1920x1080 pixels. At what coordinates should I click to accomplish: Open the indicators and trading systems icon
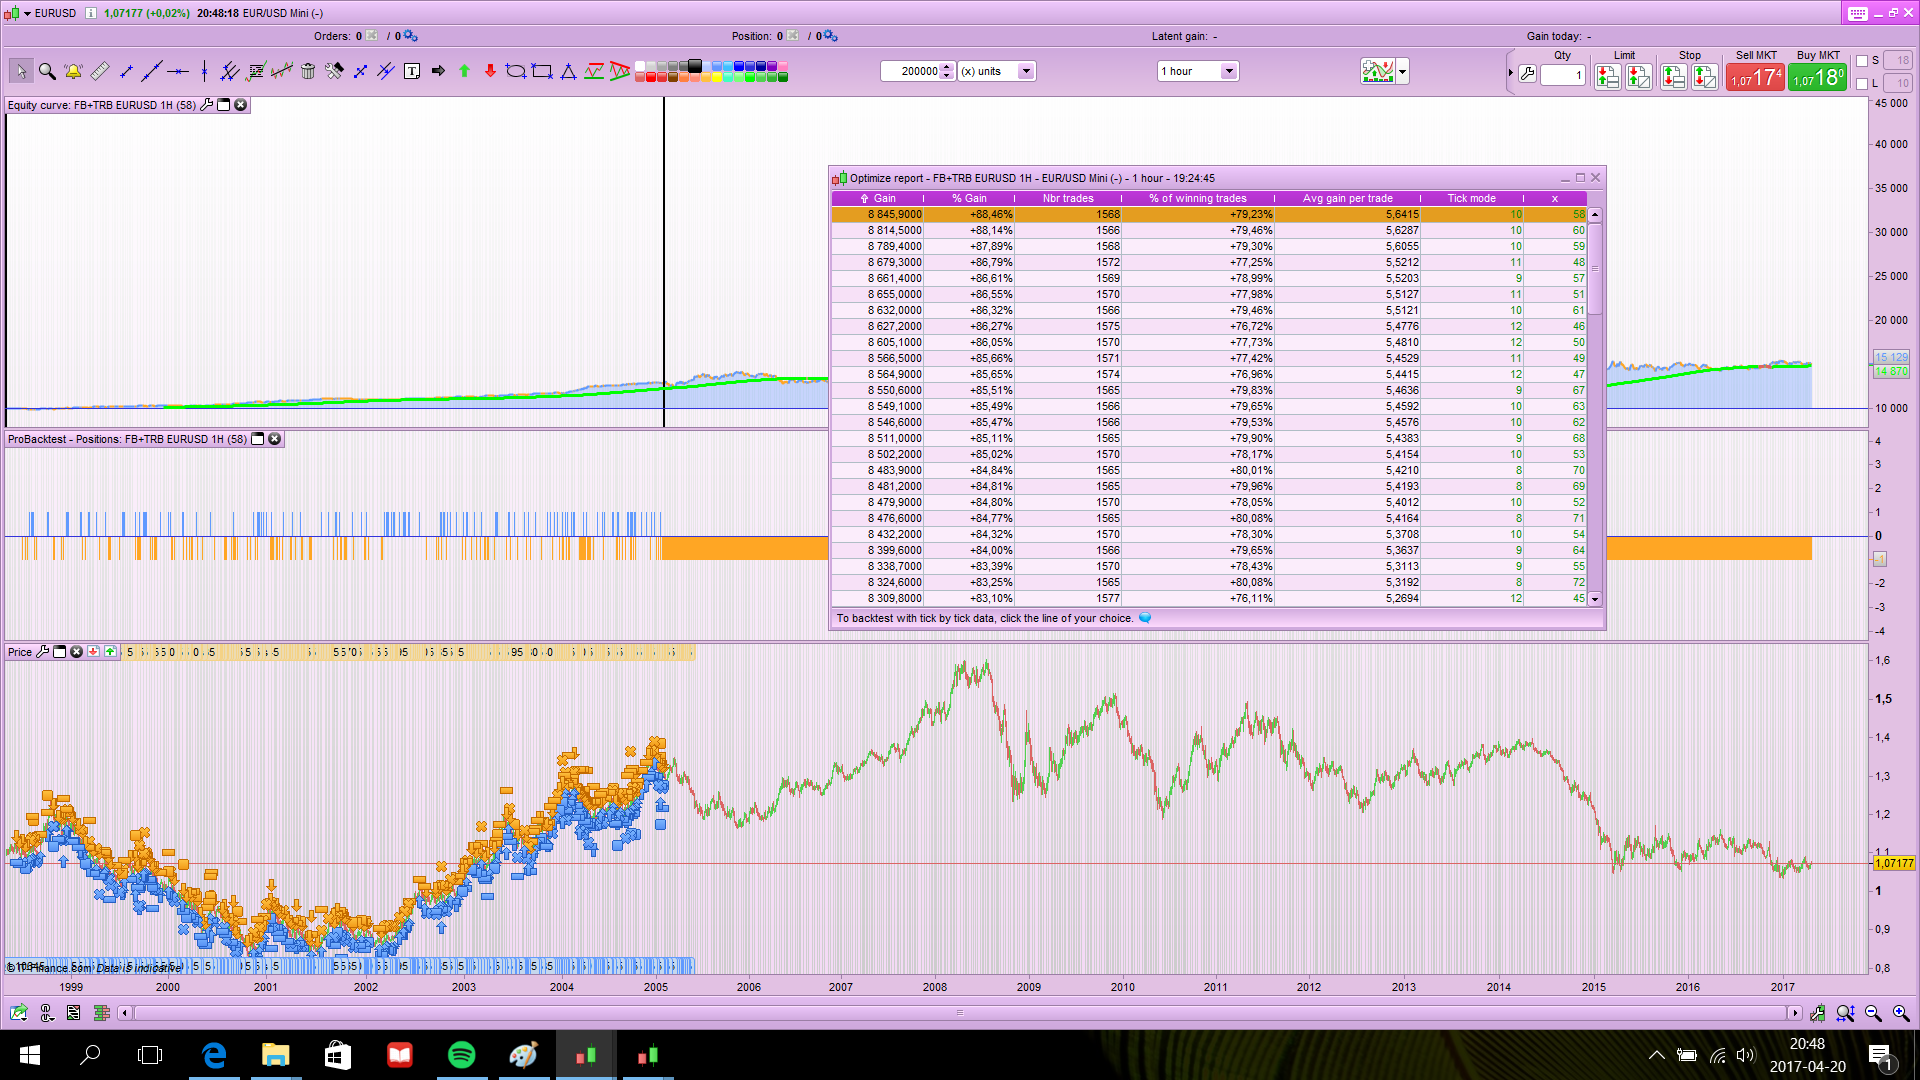pos(1377,71)
